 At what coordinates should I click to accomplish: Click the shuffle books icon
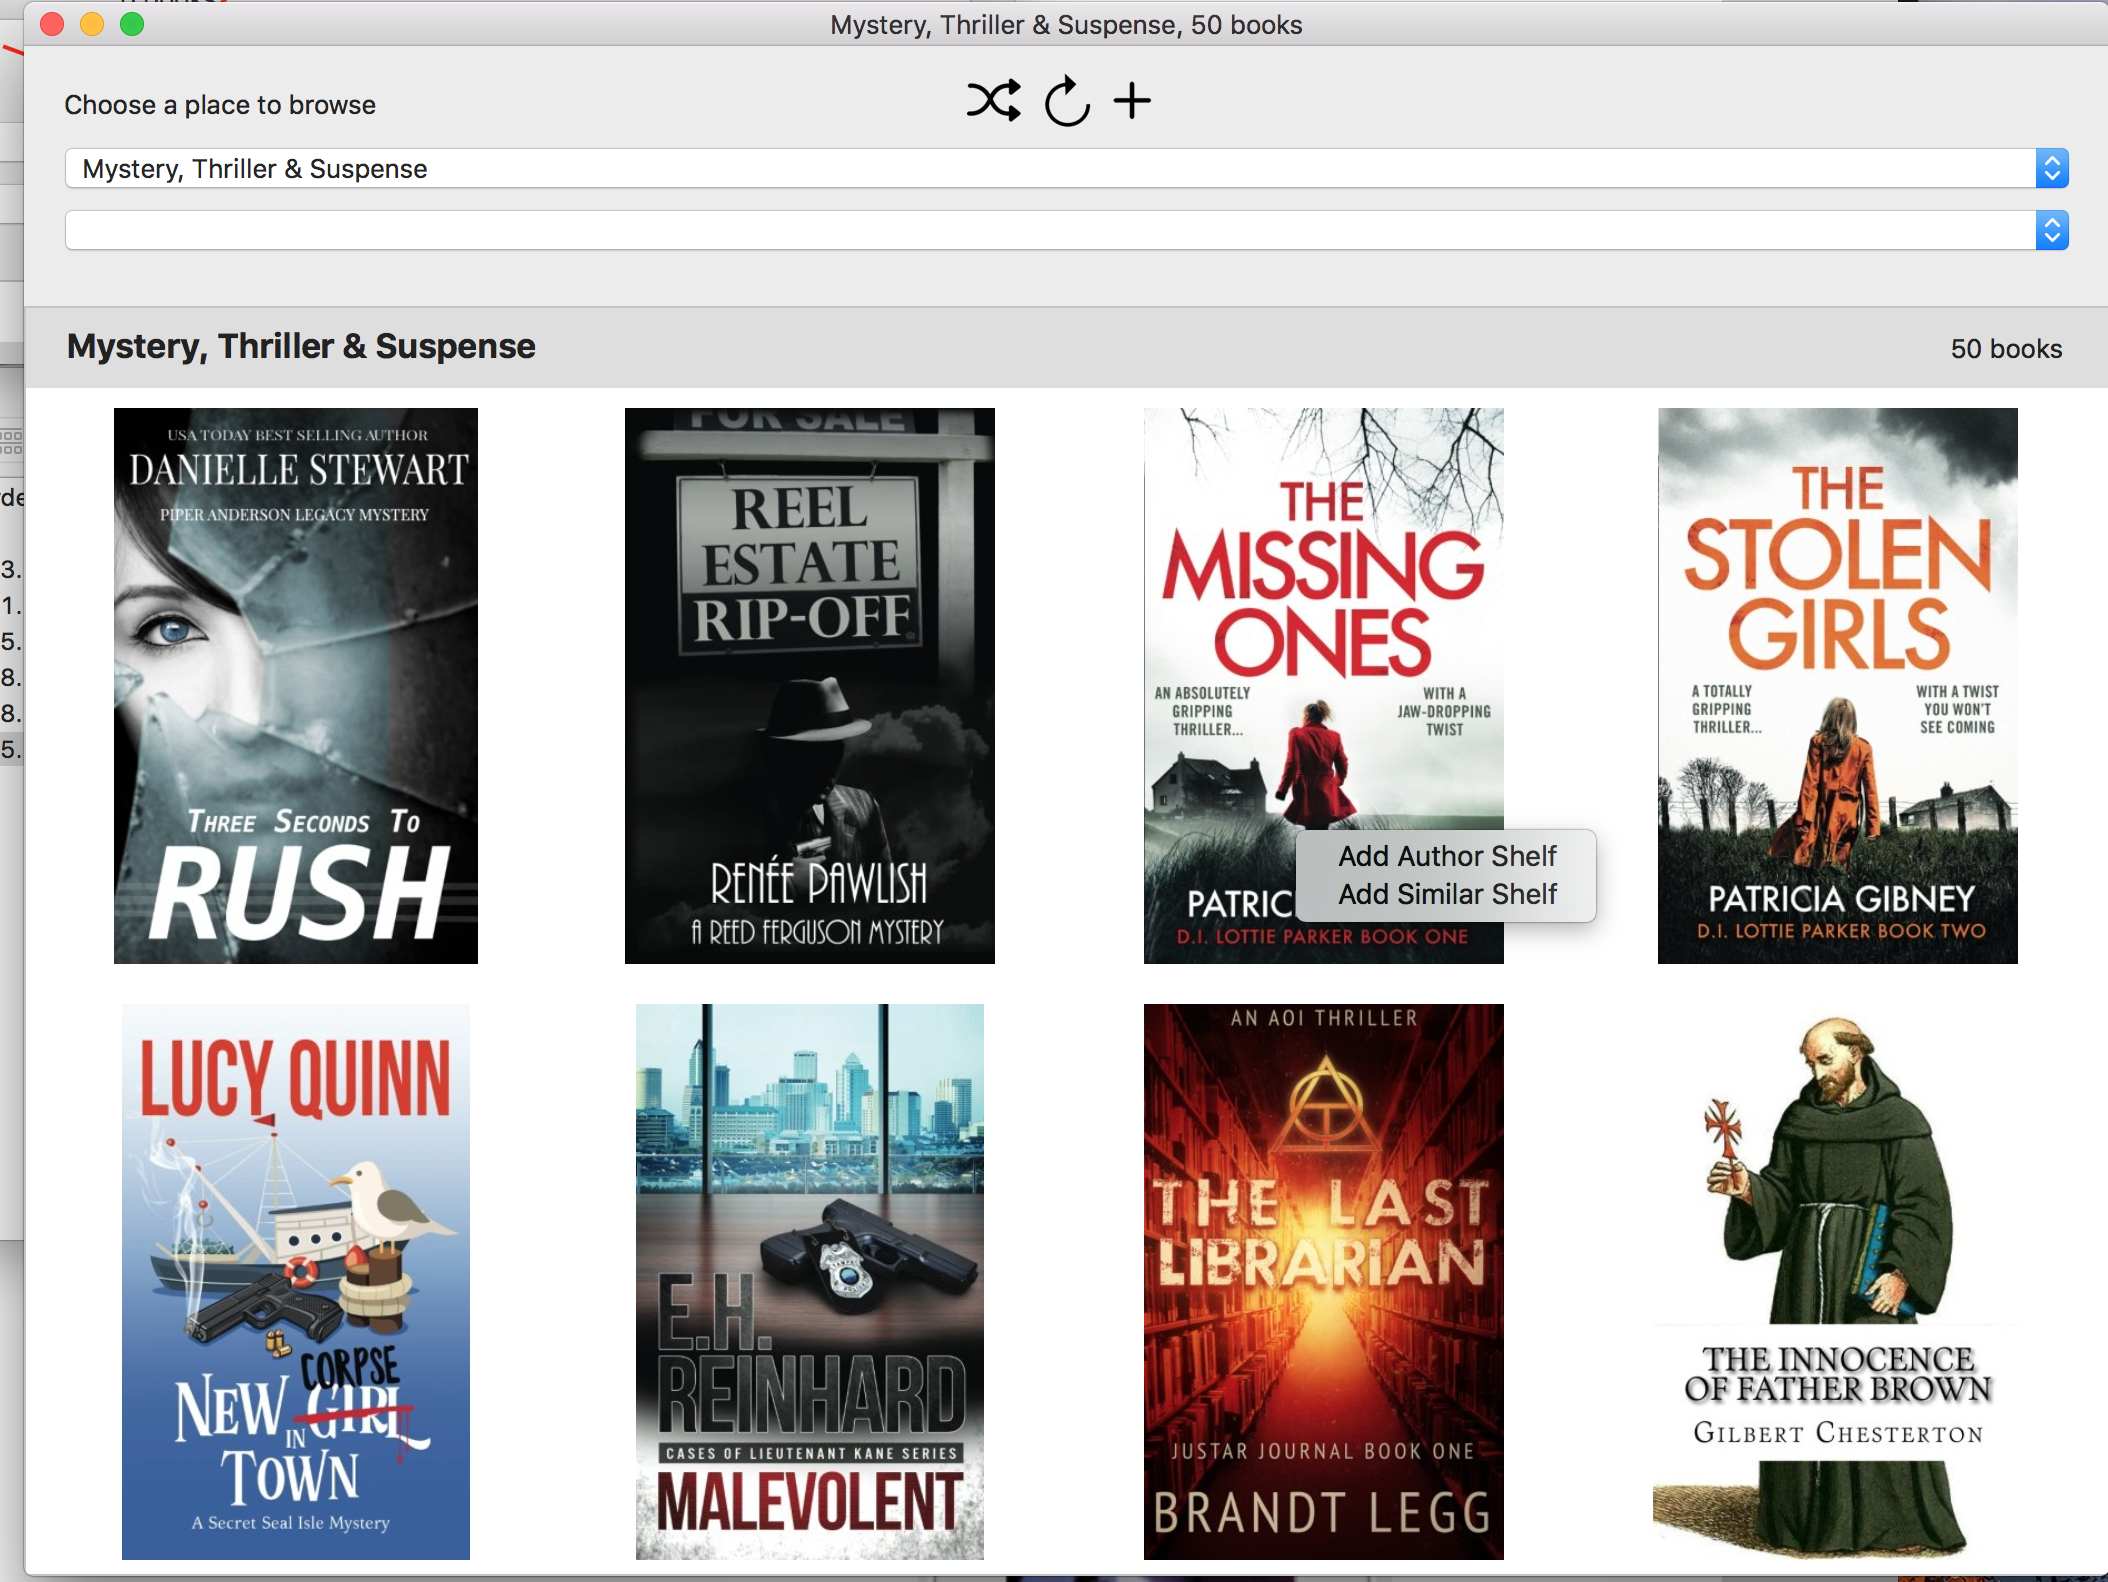(x=993, y=100)
